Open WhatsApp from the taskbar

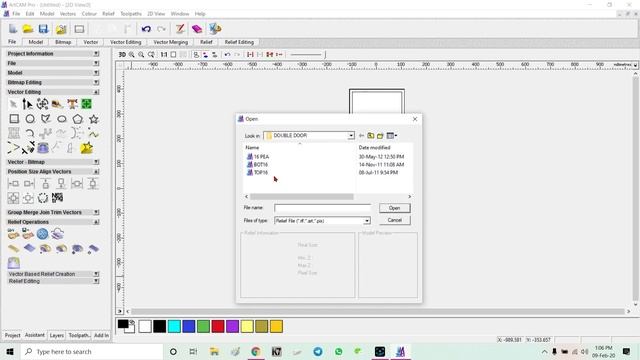pos(338,351)
